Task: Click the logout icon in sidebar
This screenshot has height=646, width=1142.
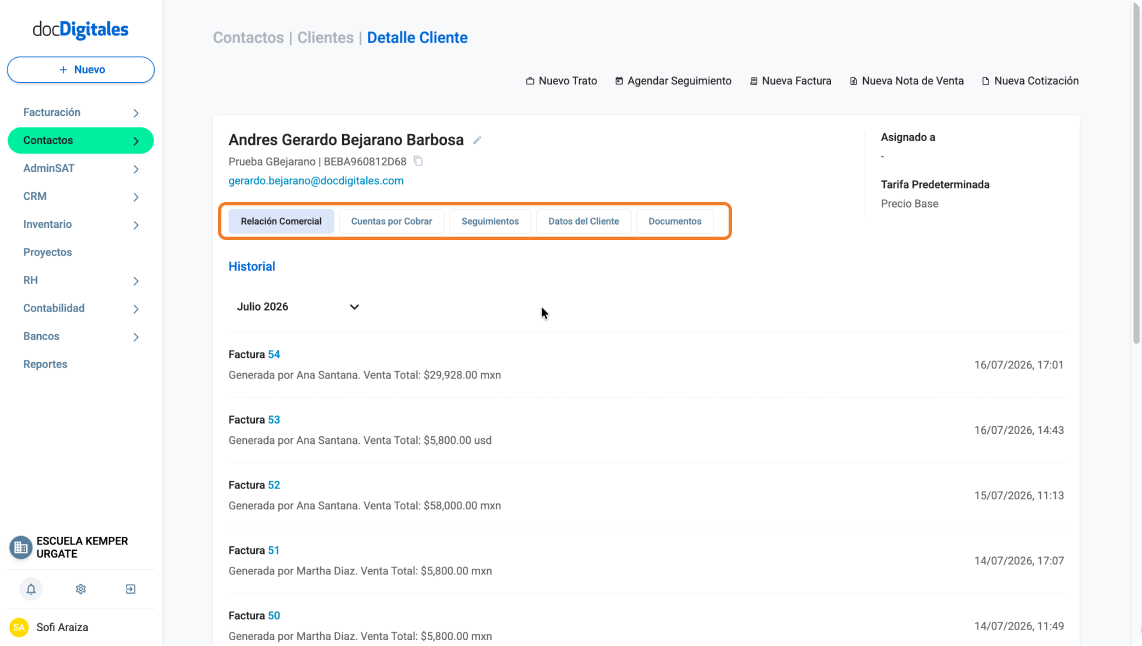Action: 130,589
